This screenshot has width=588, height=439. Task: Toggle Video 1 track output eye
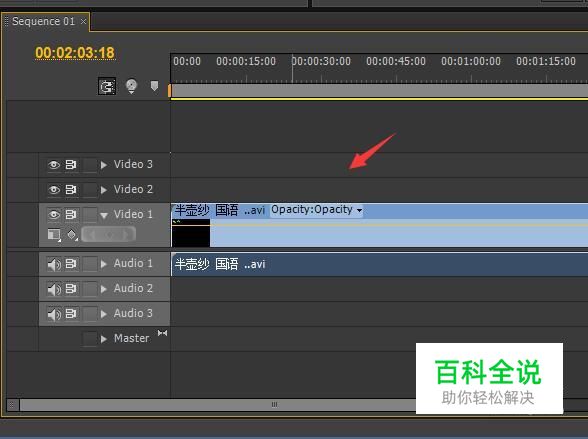click(54, 214)
